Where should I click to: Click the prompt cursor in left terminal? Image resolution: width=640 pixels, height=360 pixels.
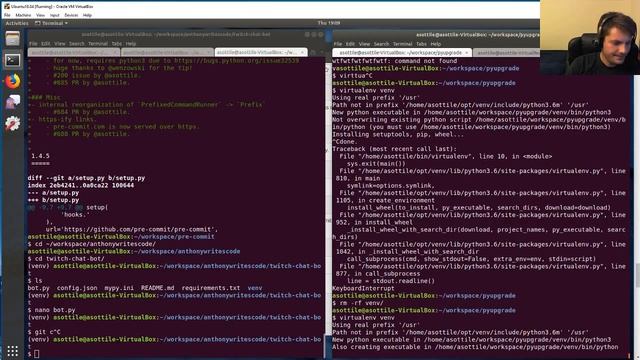tap(37, 354)
